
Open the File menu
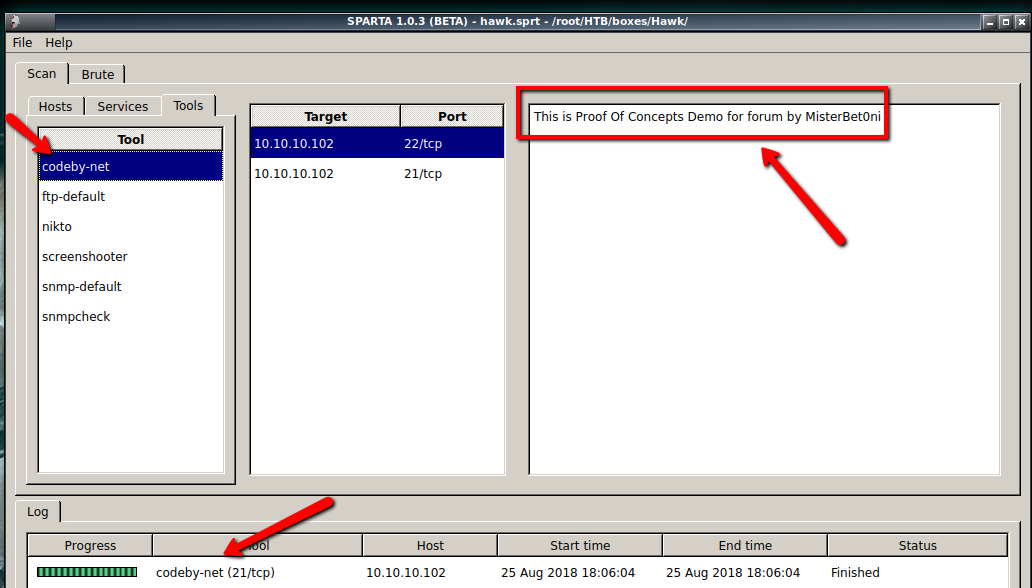click(x=22, y=43)
